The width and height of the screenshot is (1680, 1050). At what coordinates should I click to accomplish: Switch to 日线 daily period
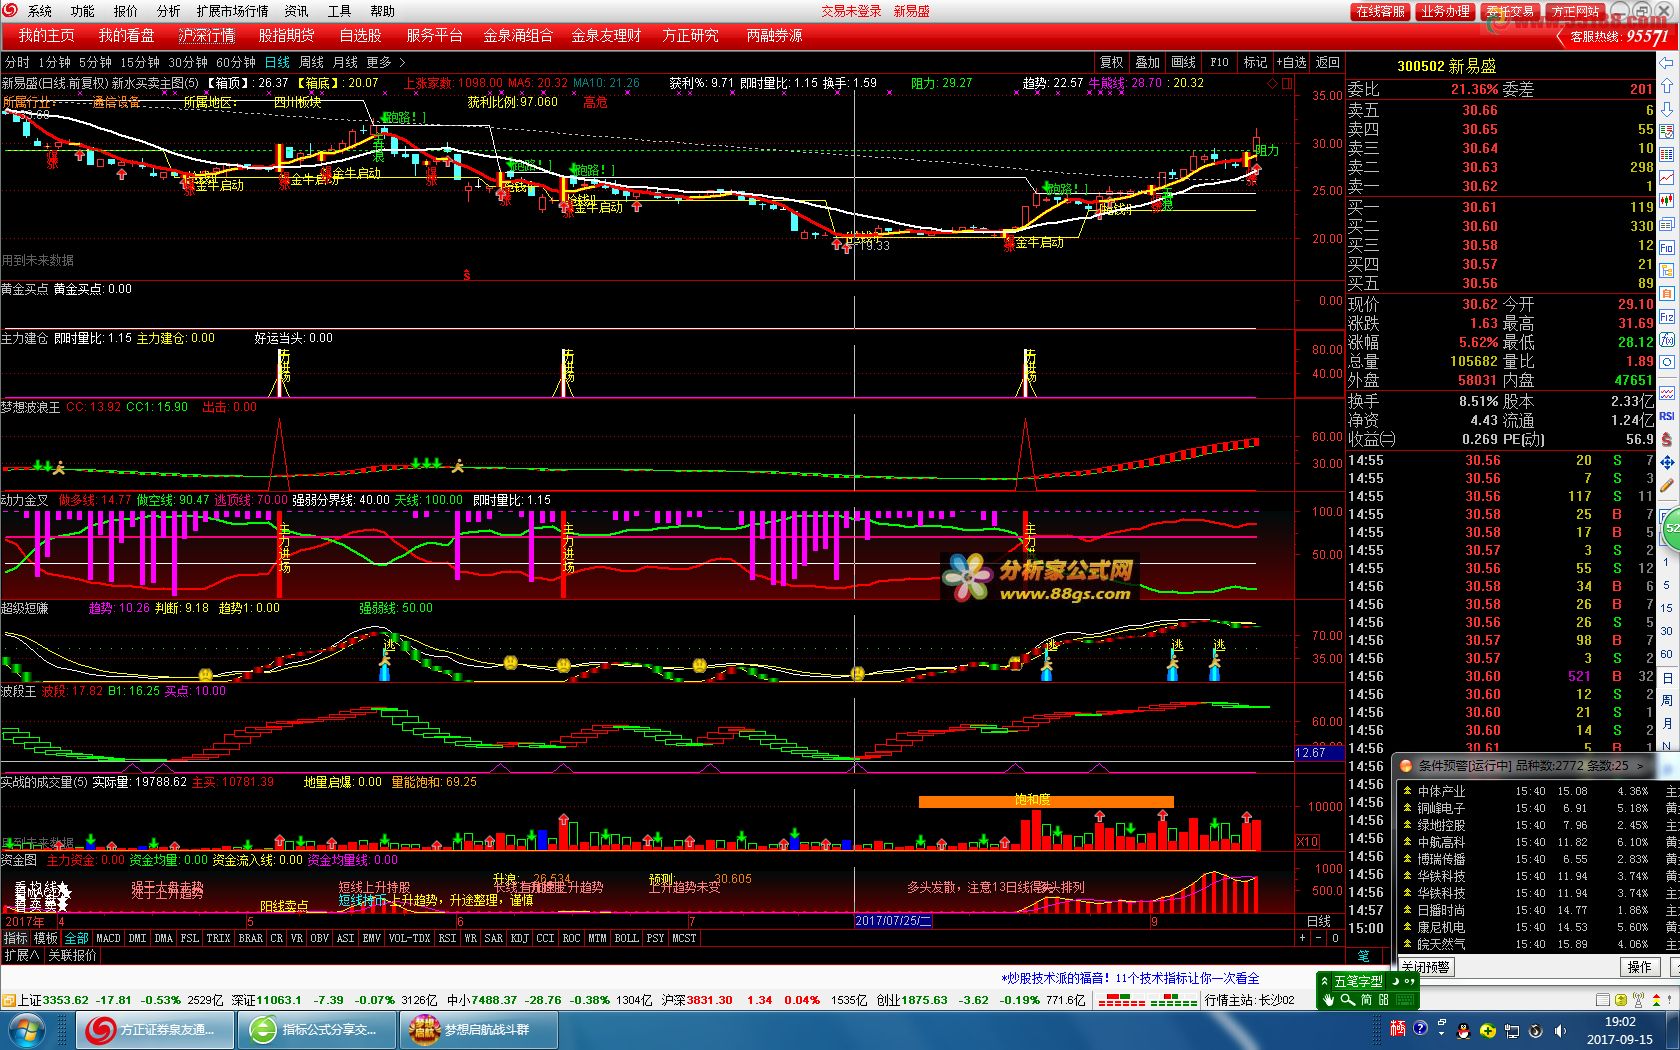pyautogui.click(x=277, y=62)
